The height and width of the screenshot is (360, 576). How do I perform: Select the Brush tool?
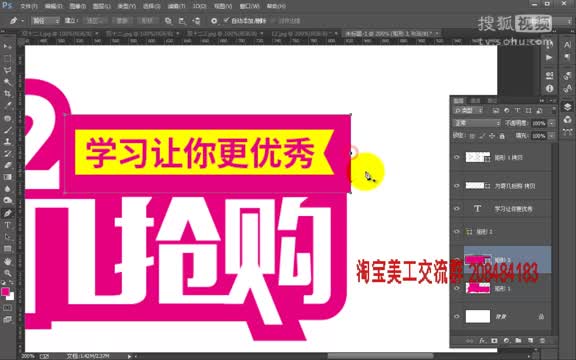7,130
